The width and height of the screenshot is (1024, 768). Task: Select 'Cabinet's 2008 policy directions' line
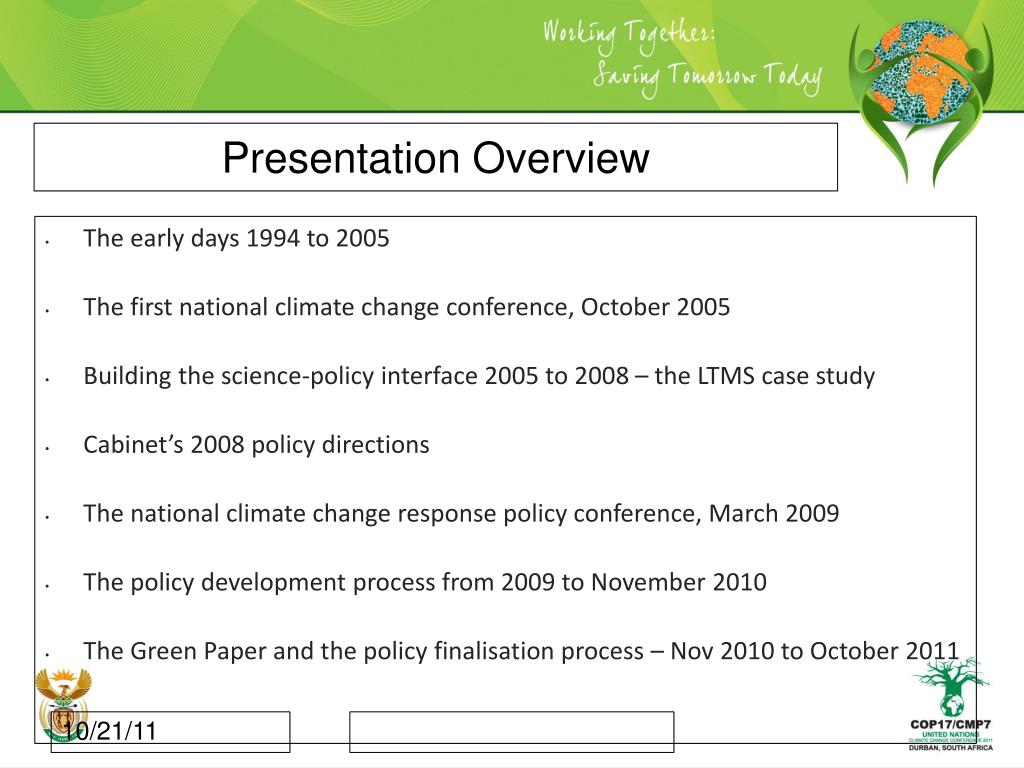point(256,445)
